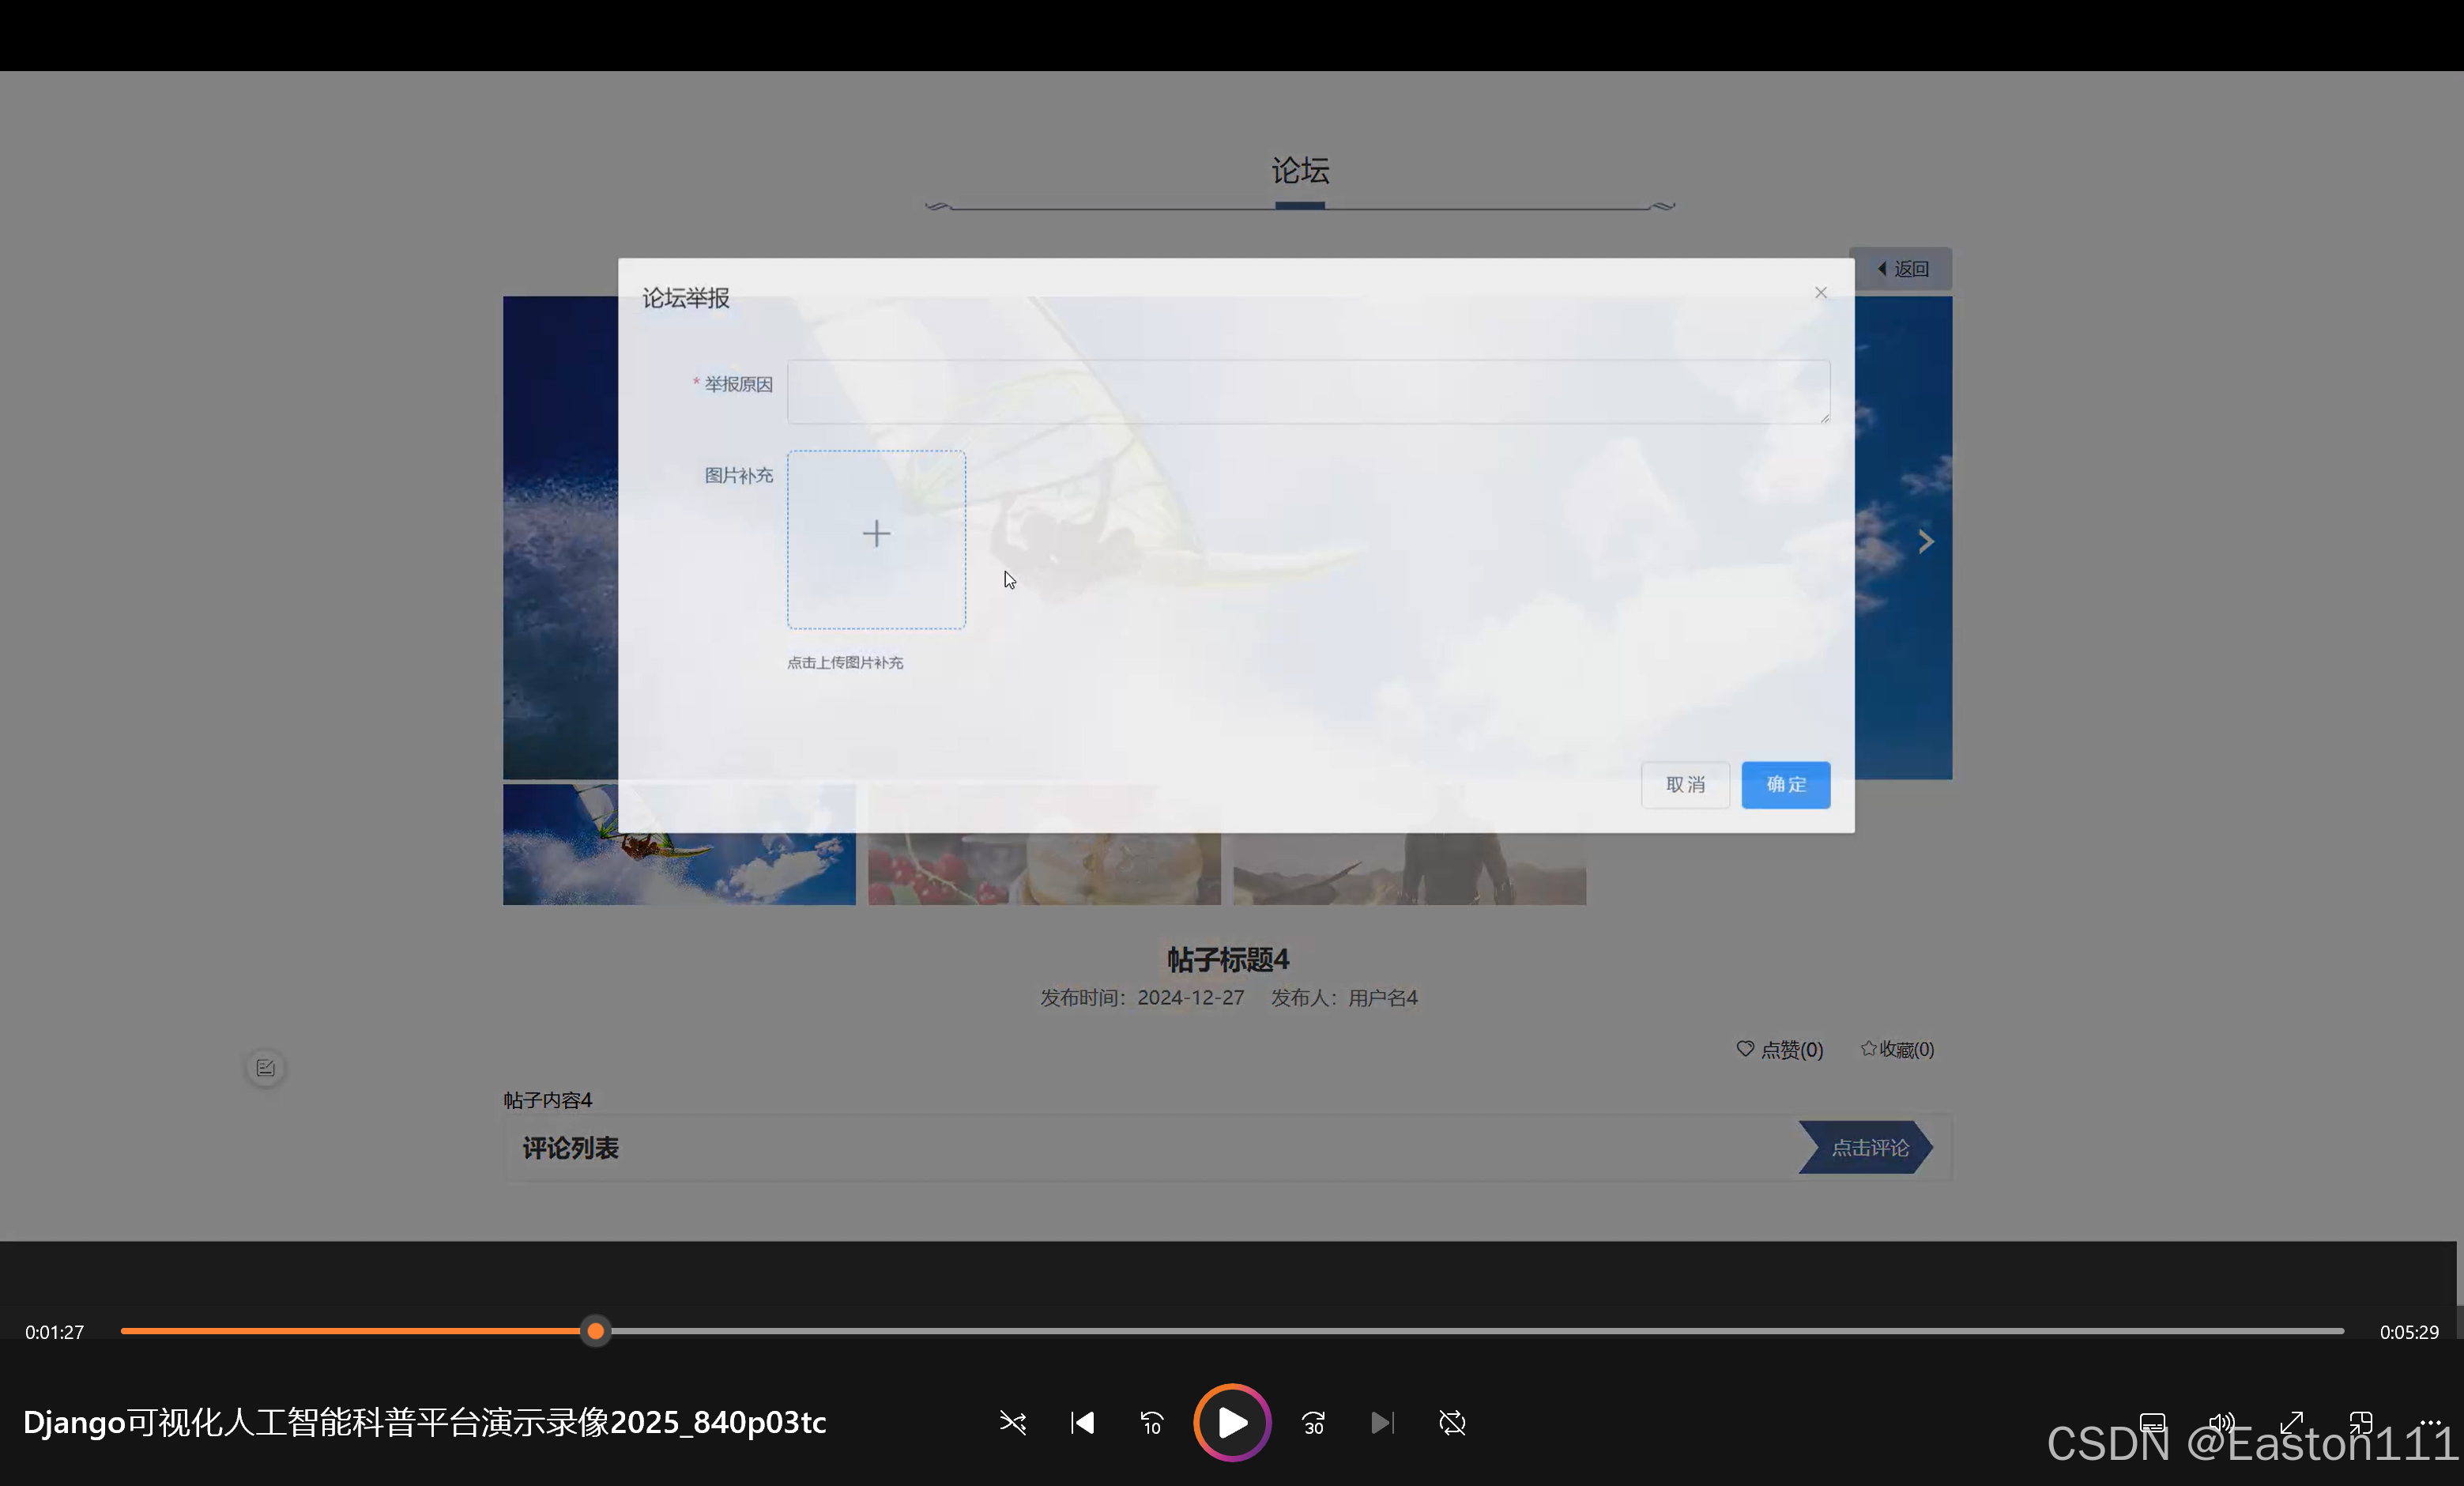Click the 取消 cancel button

[x=1685, y=785]
